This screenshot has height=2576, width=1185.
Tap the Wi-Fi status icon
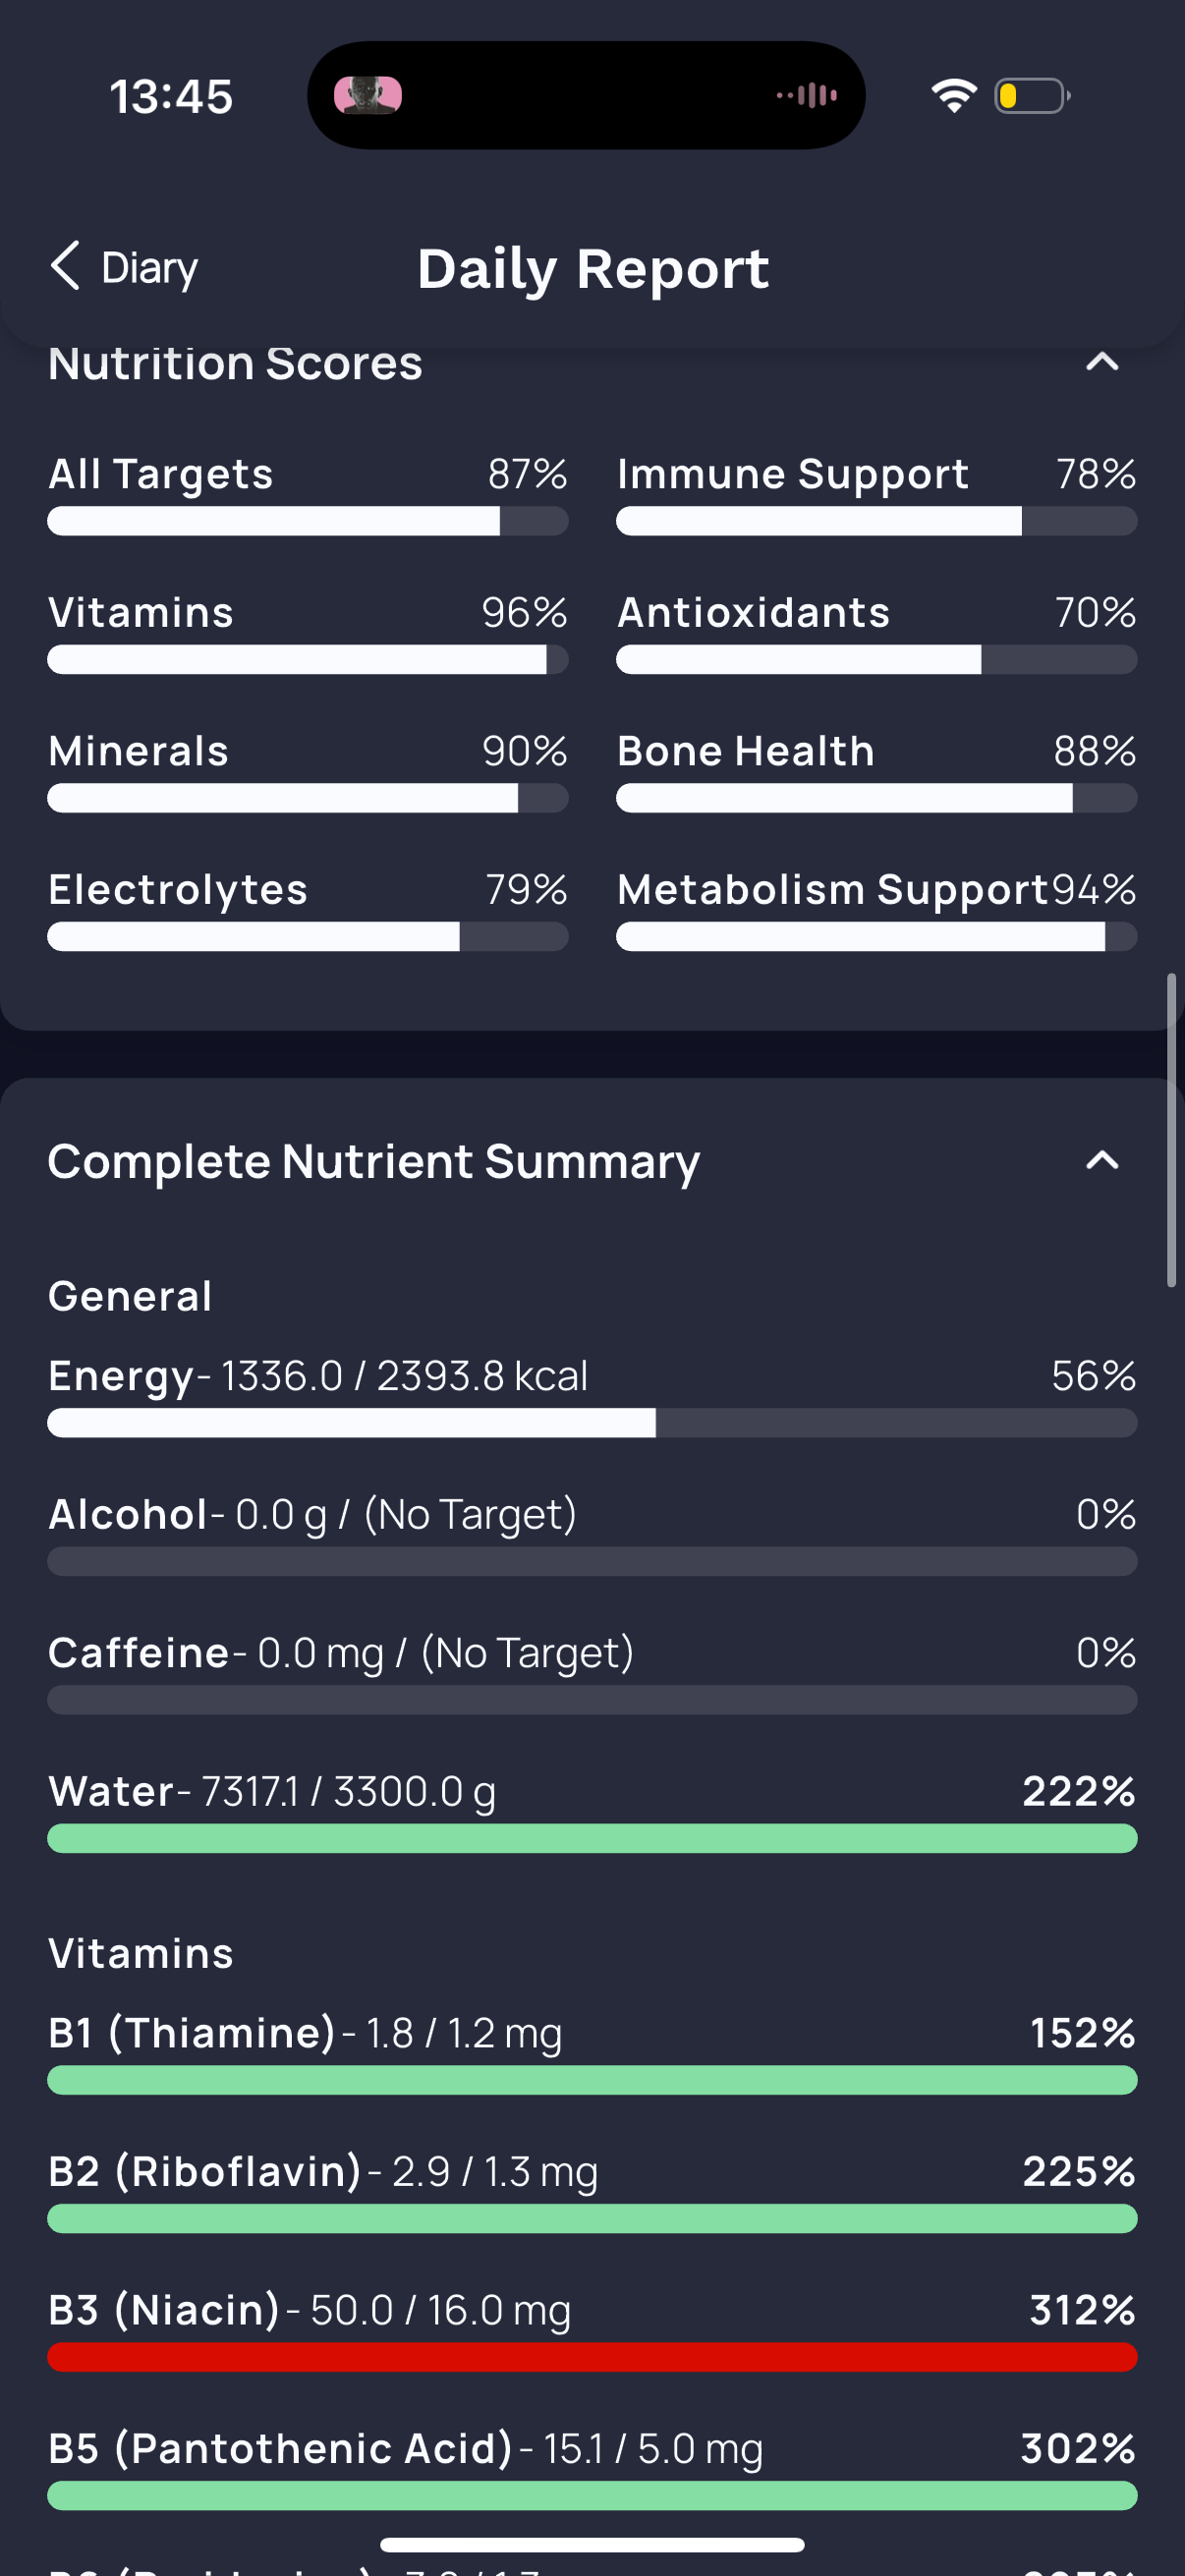coord(953,96)
